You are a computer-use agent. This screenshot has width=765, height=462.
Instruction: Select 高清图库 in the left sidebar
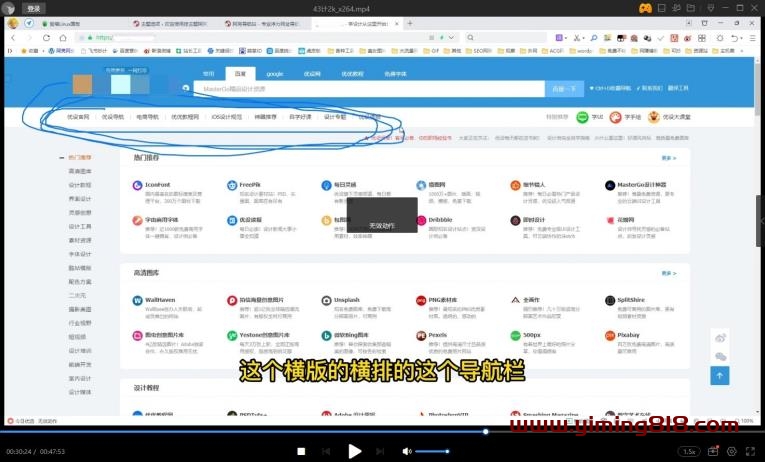(x=80, y=171)
